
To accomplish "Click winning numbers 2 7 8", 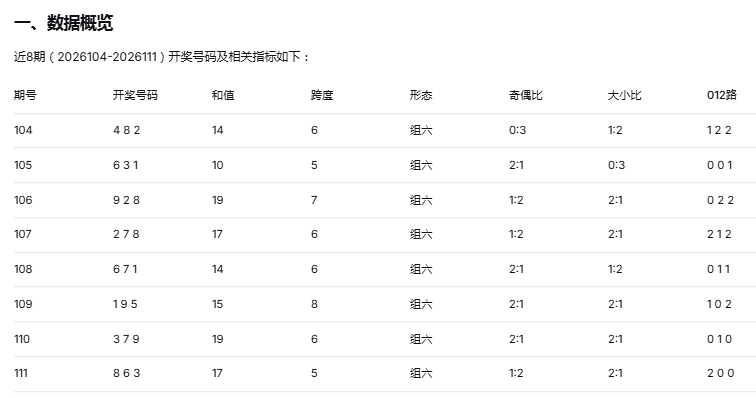I will 126,234.
